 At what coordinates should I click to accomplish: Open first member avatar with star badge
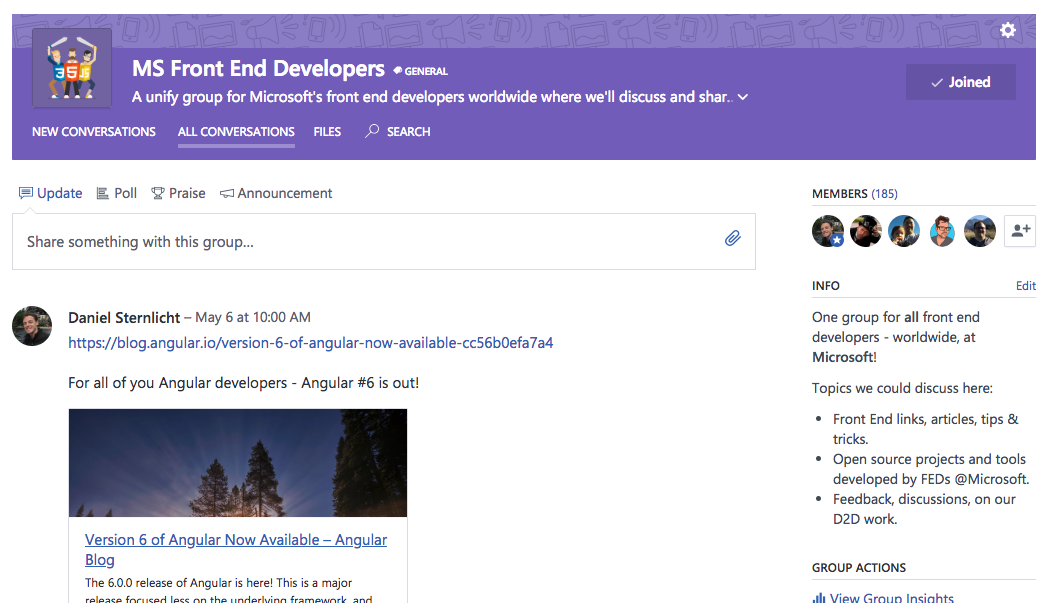point(828,231)
